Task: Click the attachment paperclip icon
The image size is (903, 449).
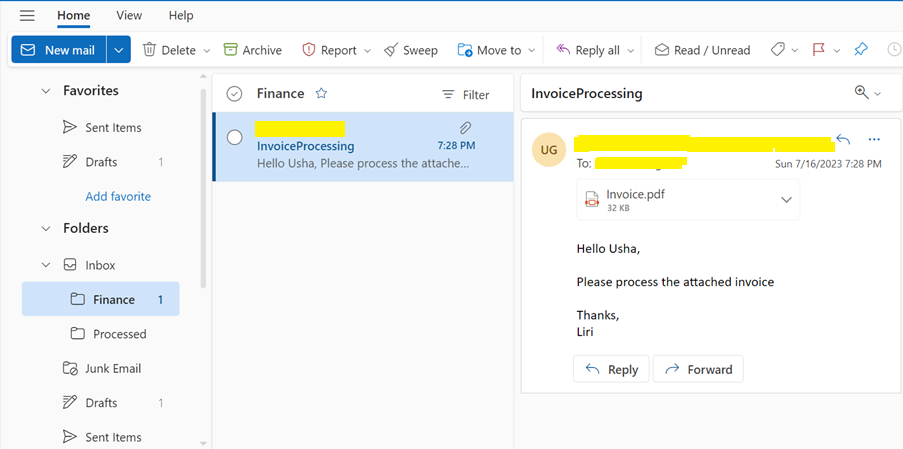Action: coord(465,128)
